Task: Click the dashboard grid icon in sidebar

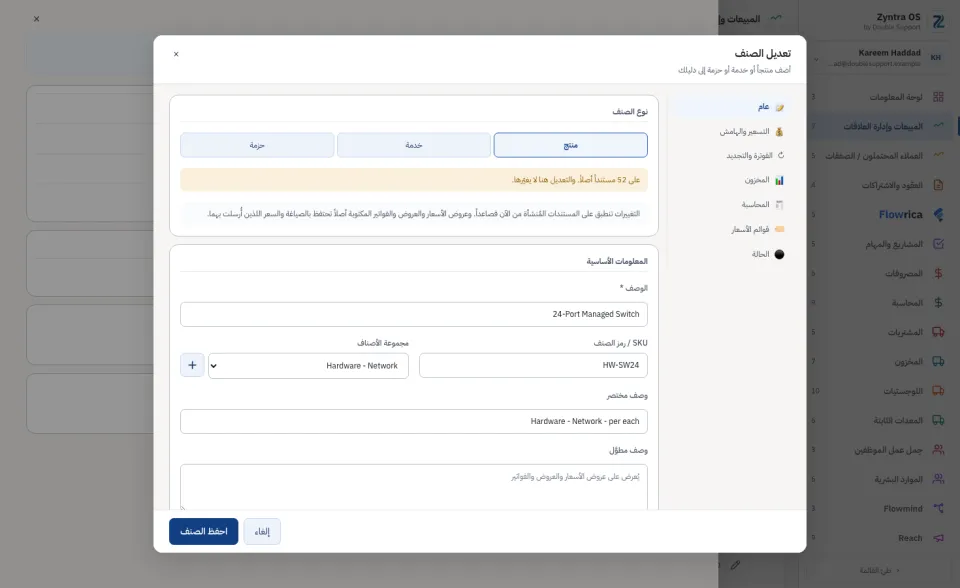Action: tap(938, 97)
